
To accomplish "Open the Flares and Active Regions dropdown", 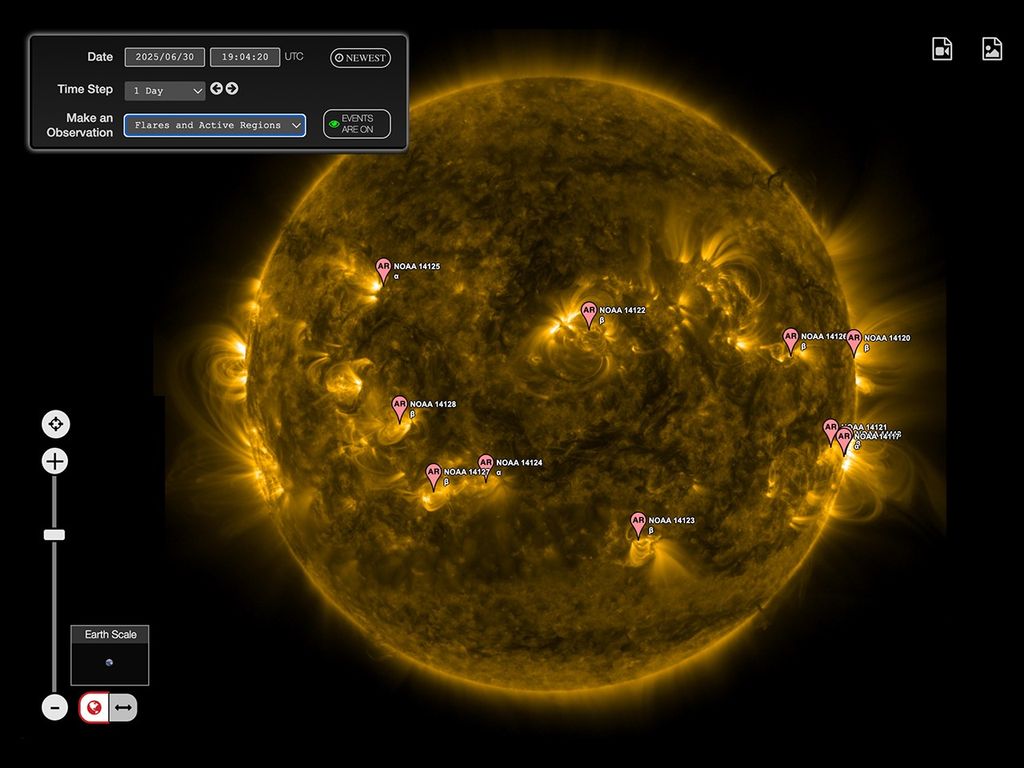I will (215, 125).
